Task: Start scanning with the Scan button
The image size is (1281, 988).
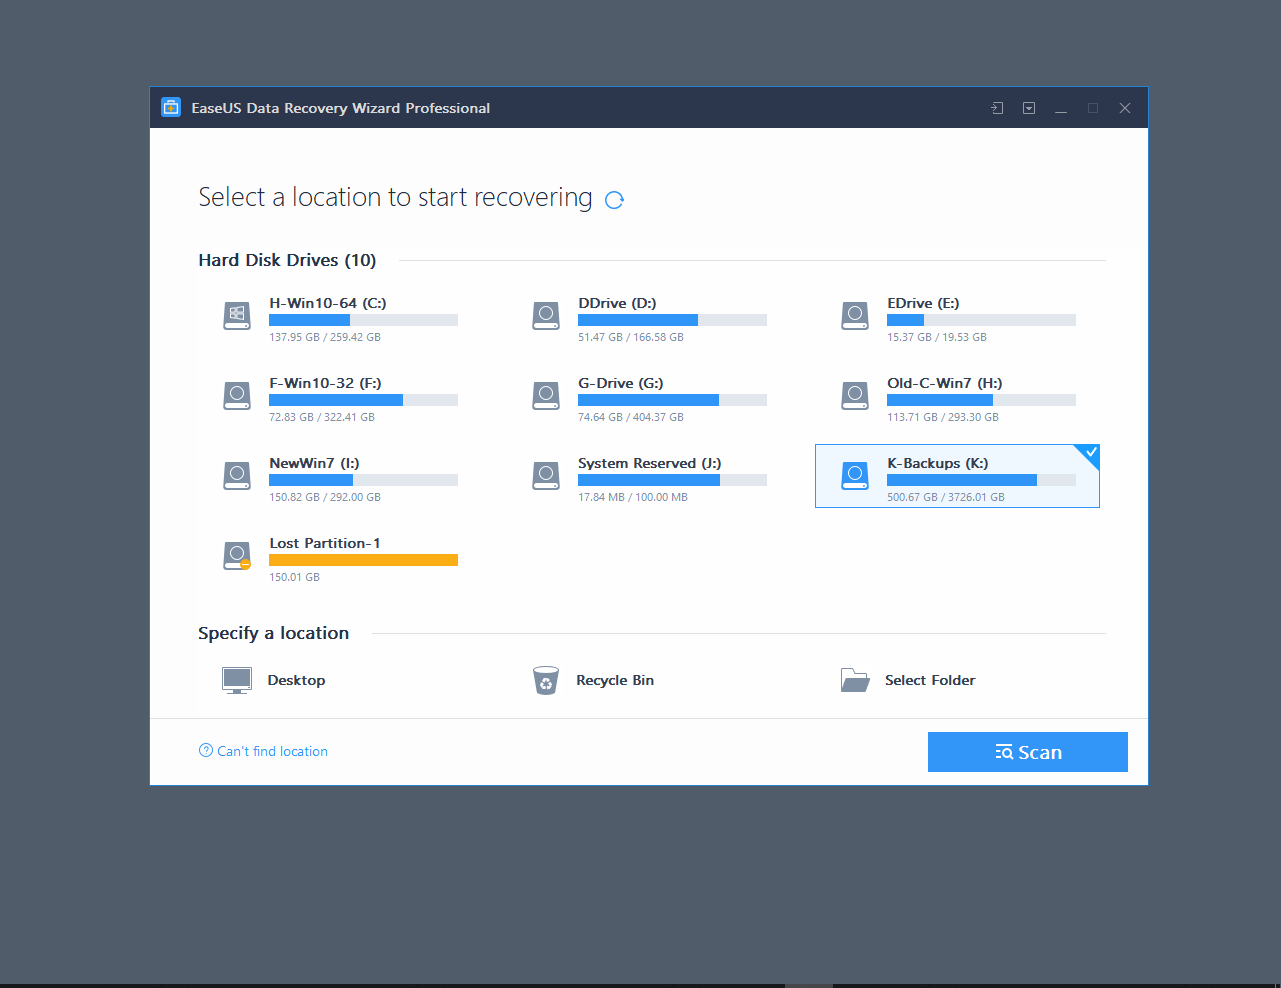Action: coord(1028,751)
